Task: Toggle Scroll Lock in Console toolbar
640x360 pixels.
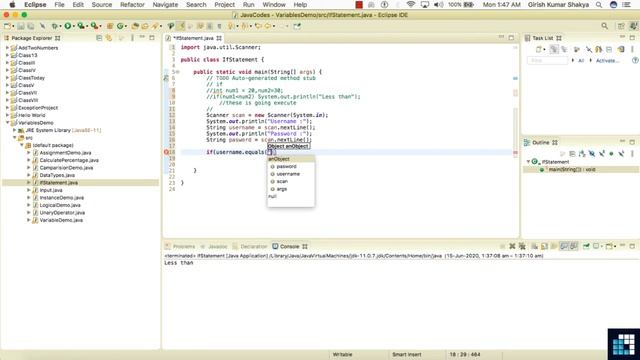Action: coord(544,246)
